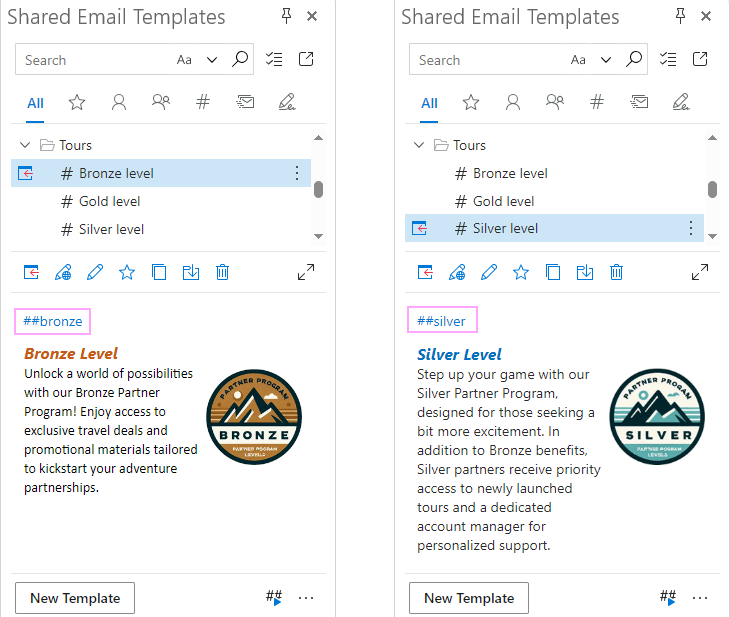Toggle match case Aa in left pane search
The image size is (730, 617).
tap(184, 60)
